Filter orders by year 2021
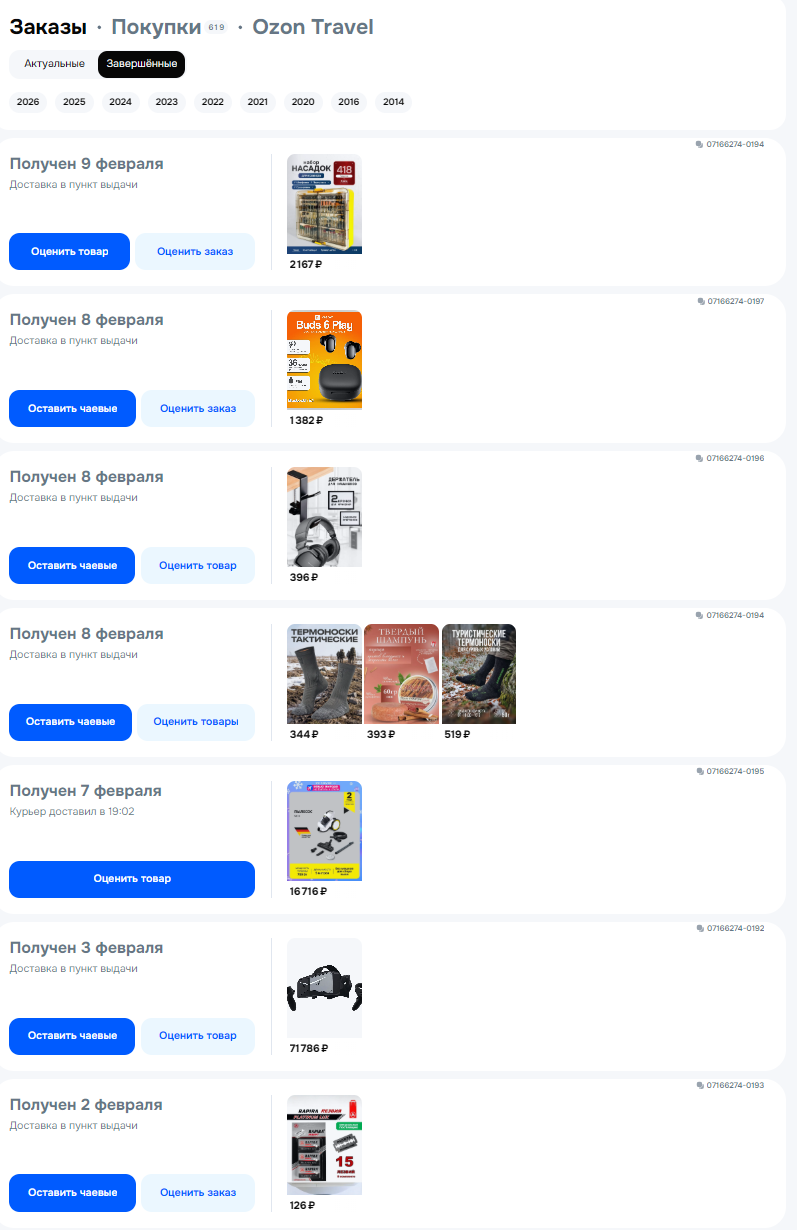This screenshot has width=797, height=1230. click(x=257, y=102)
